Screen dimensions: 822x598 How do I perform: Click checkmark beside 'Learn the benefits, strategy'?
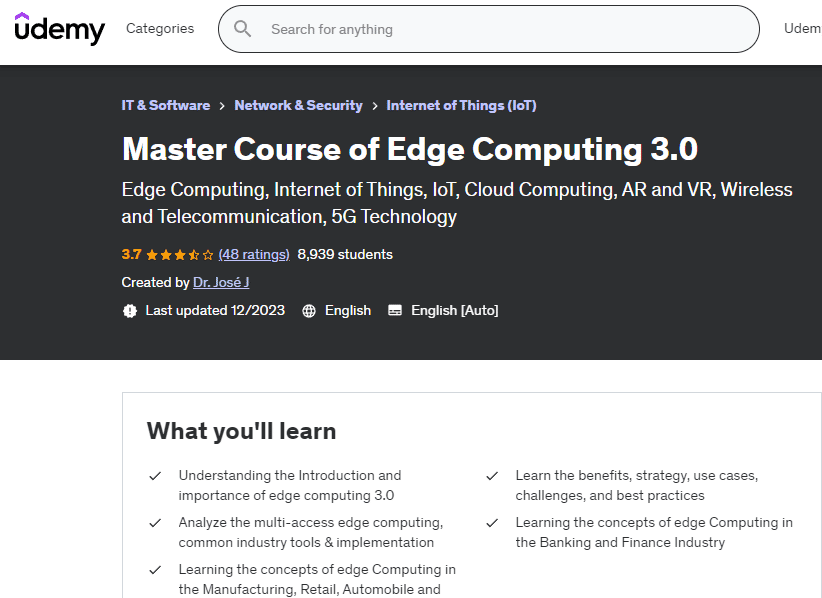pyautogui.click(x=492, y=476)
